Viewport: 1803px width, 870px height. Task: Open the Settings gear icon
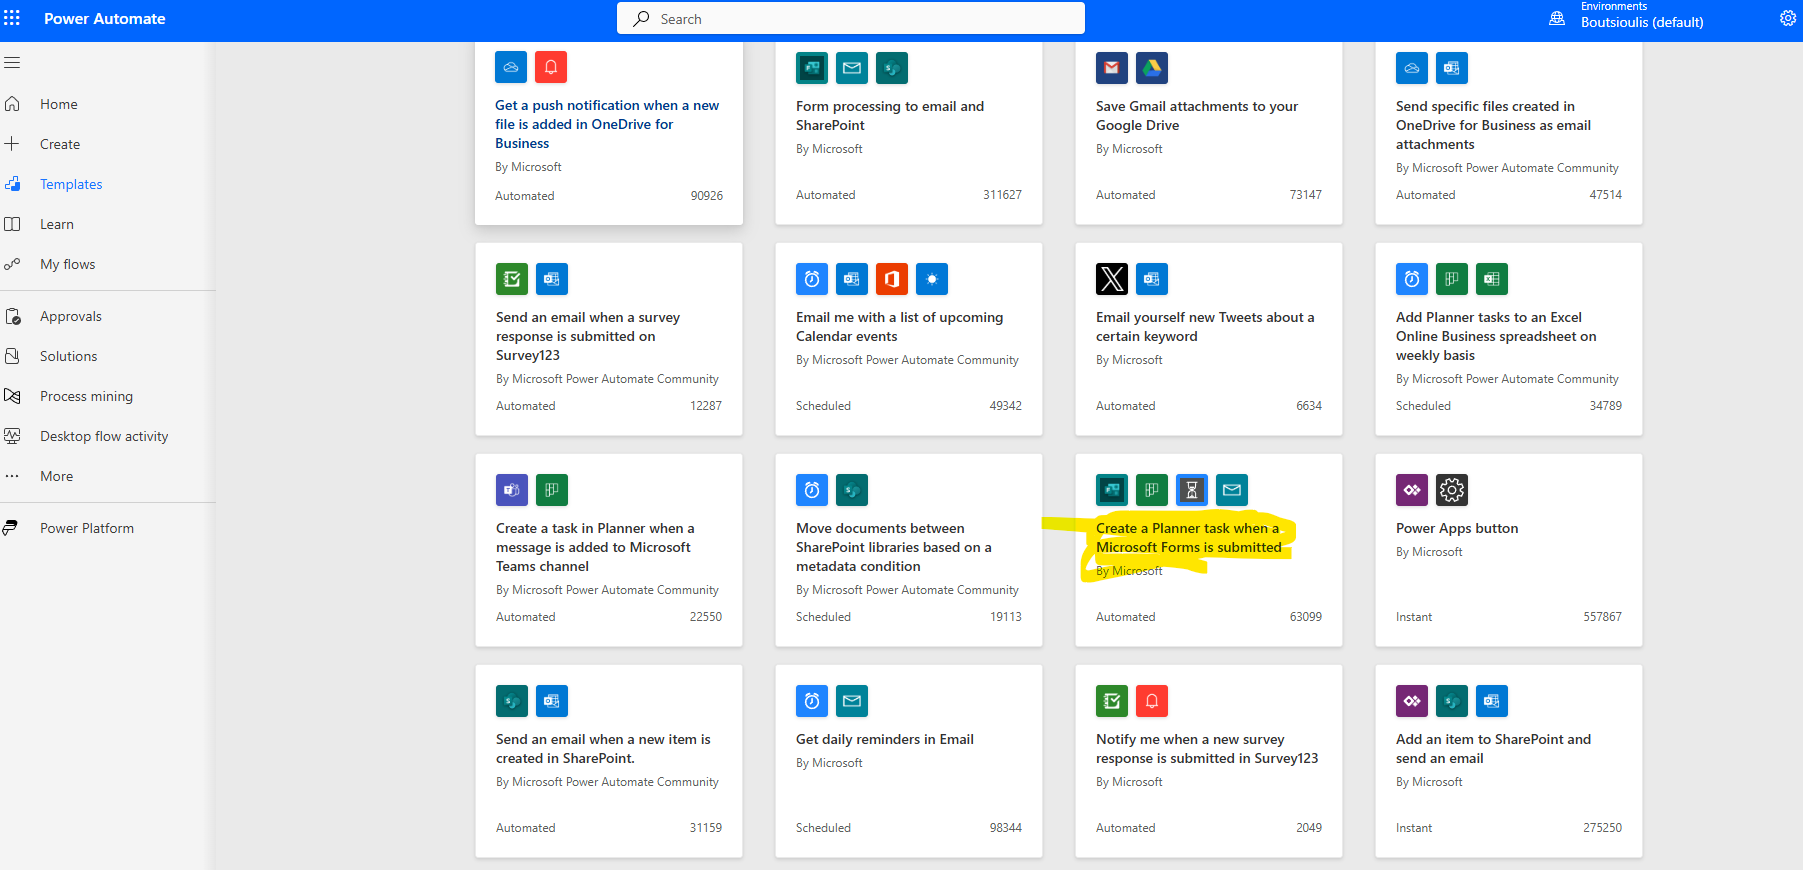point(1788,18)
